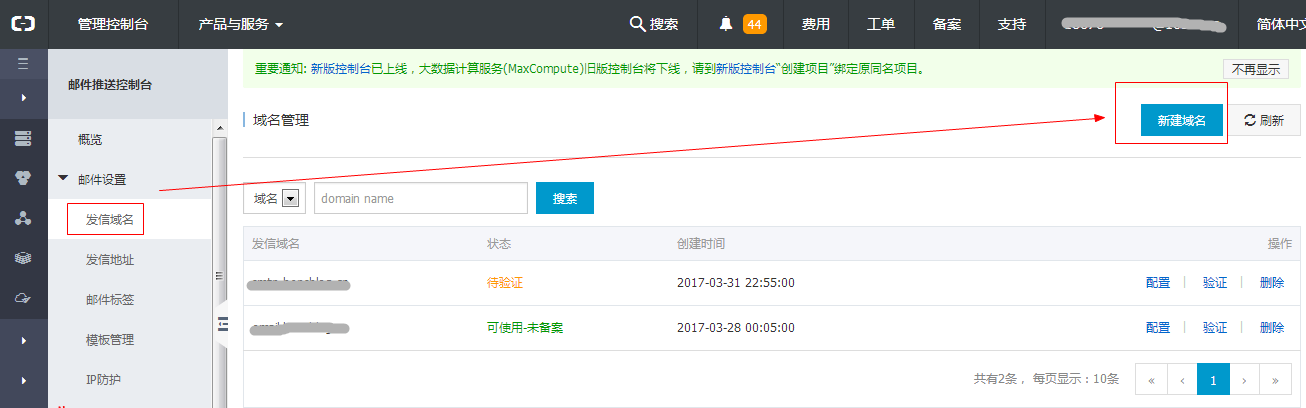Select 概览 in the sidebar
Image resolution: width=1306 pixels, height=408 pixels.
coord(90,139)
